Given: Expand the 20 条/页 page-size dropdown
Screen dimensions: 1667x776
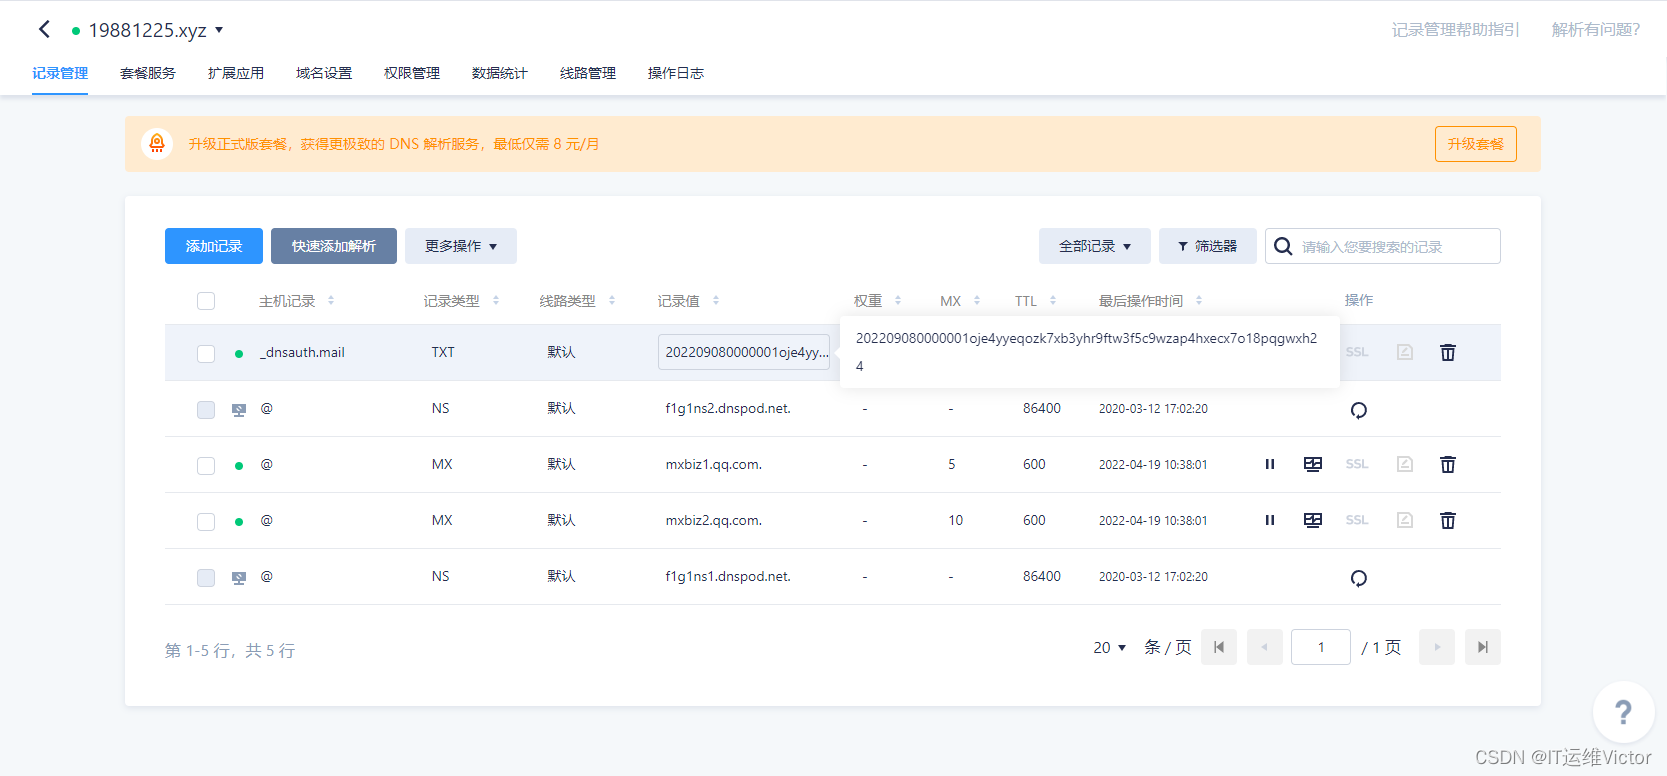Looking at the screenshot, I should (1110, 648).
